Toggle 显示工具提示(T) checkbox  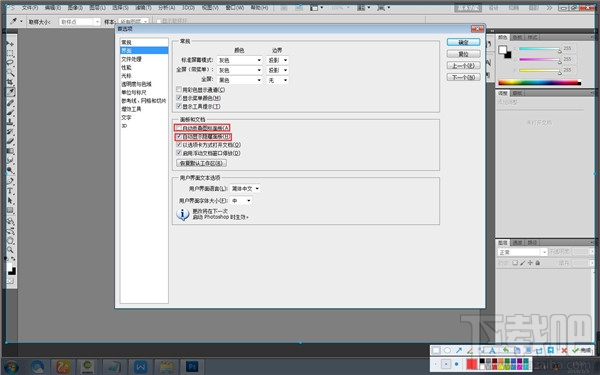click(x=179, y=106)
